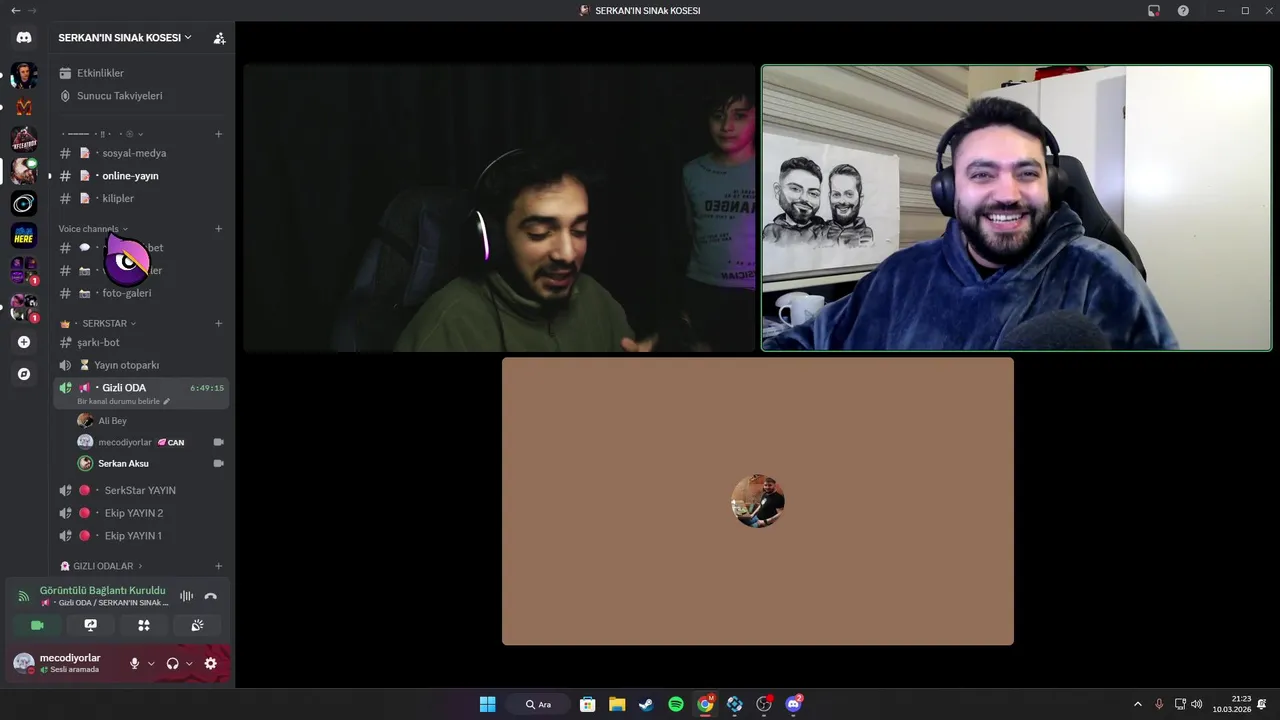This screenshot has height=720, width=1280.
Task: Focus the dark-room webcam video tile
Action: [x=500, y=208]
